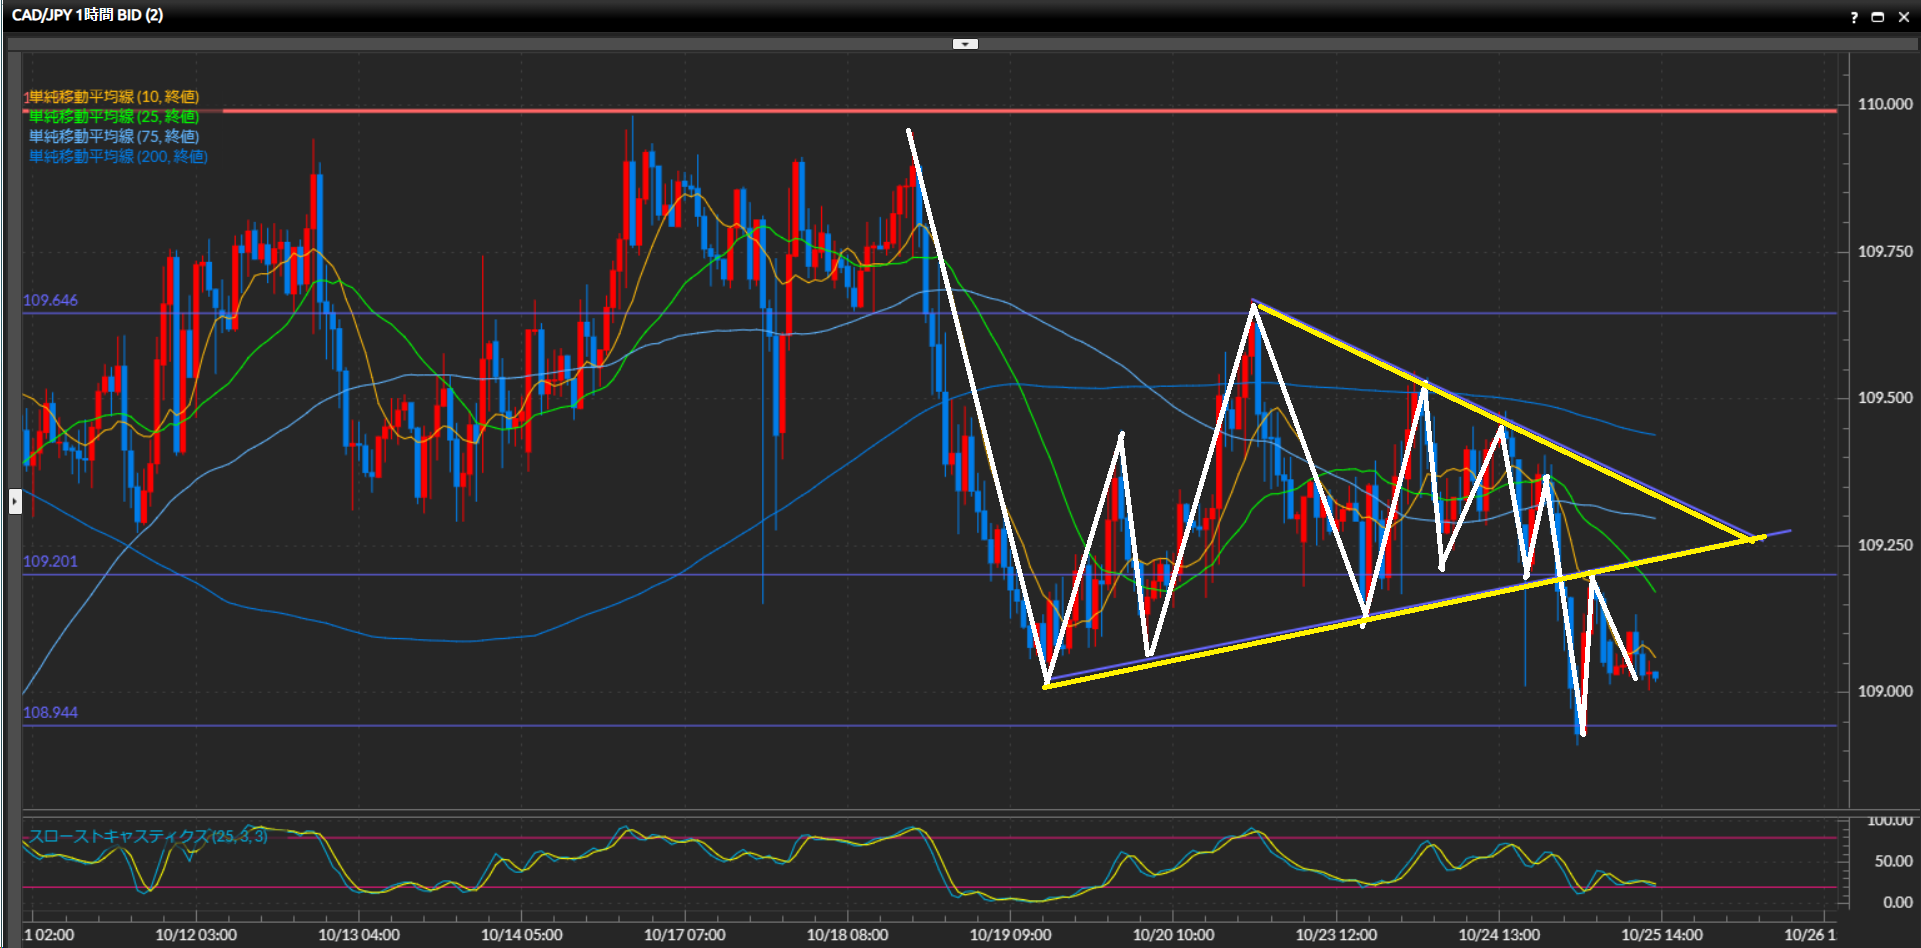Click the 10/25 14:00 time axis label

(x=1661, y=935)
